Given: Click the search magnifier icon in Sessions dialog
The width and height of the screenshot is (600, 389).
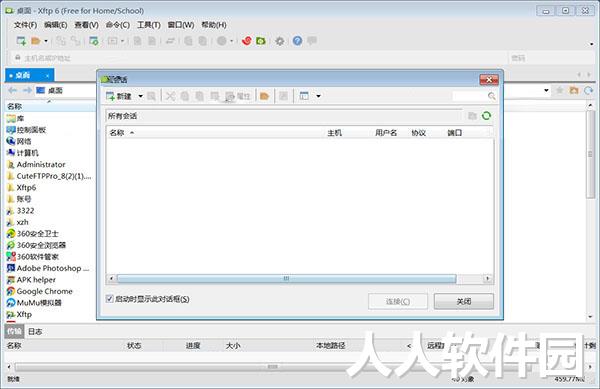Looking at the screenshot, I should pos(492,96).
